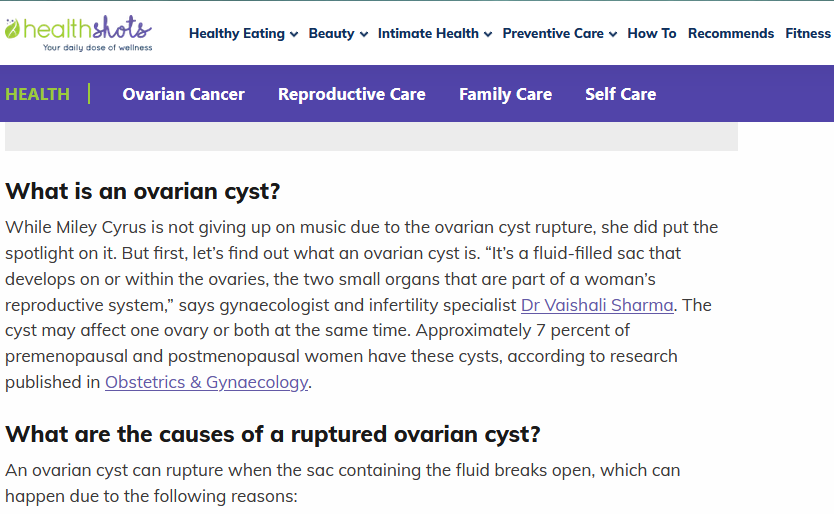Click the Healthshots logo
The height and width of the screenshot is (514, 834).
79,34
